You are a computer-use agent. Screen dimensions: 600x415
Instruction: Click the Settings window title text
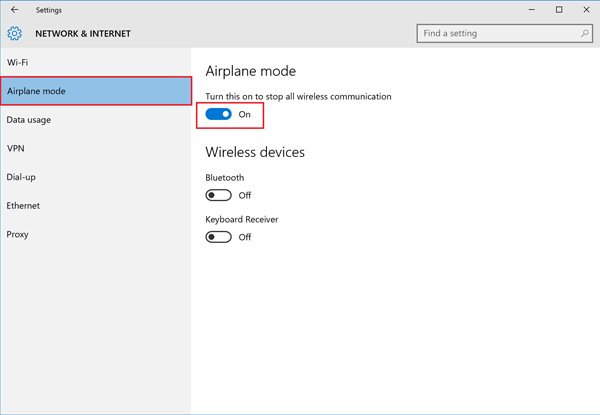[48, 10]
